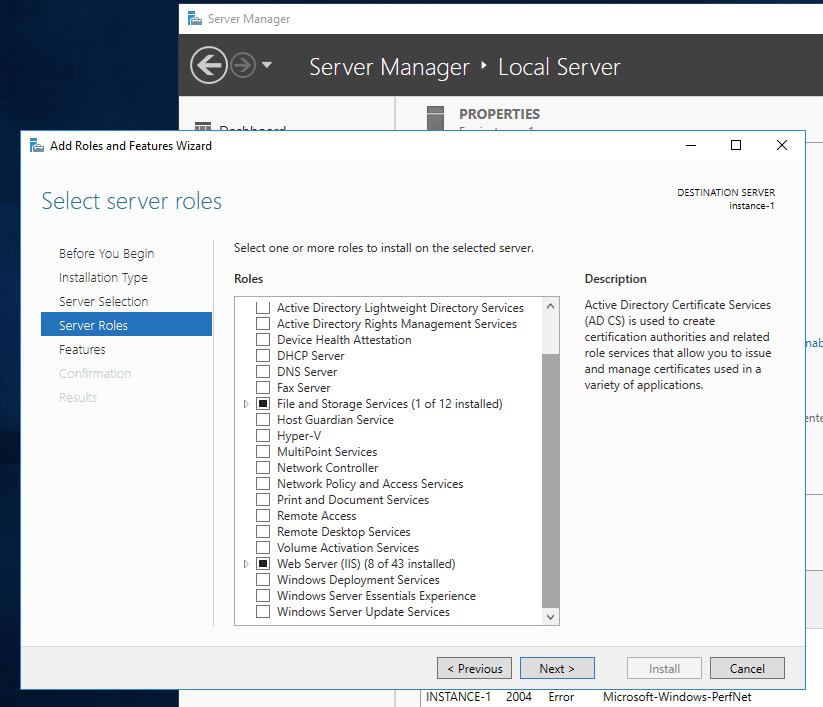Jump to the Features step
Screen dimensions: 823x707
pos(82,350)
